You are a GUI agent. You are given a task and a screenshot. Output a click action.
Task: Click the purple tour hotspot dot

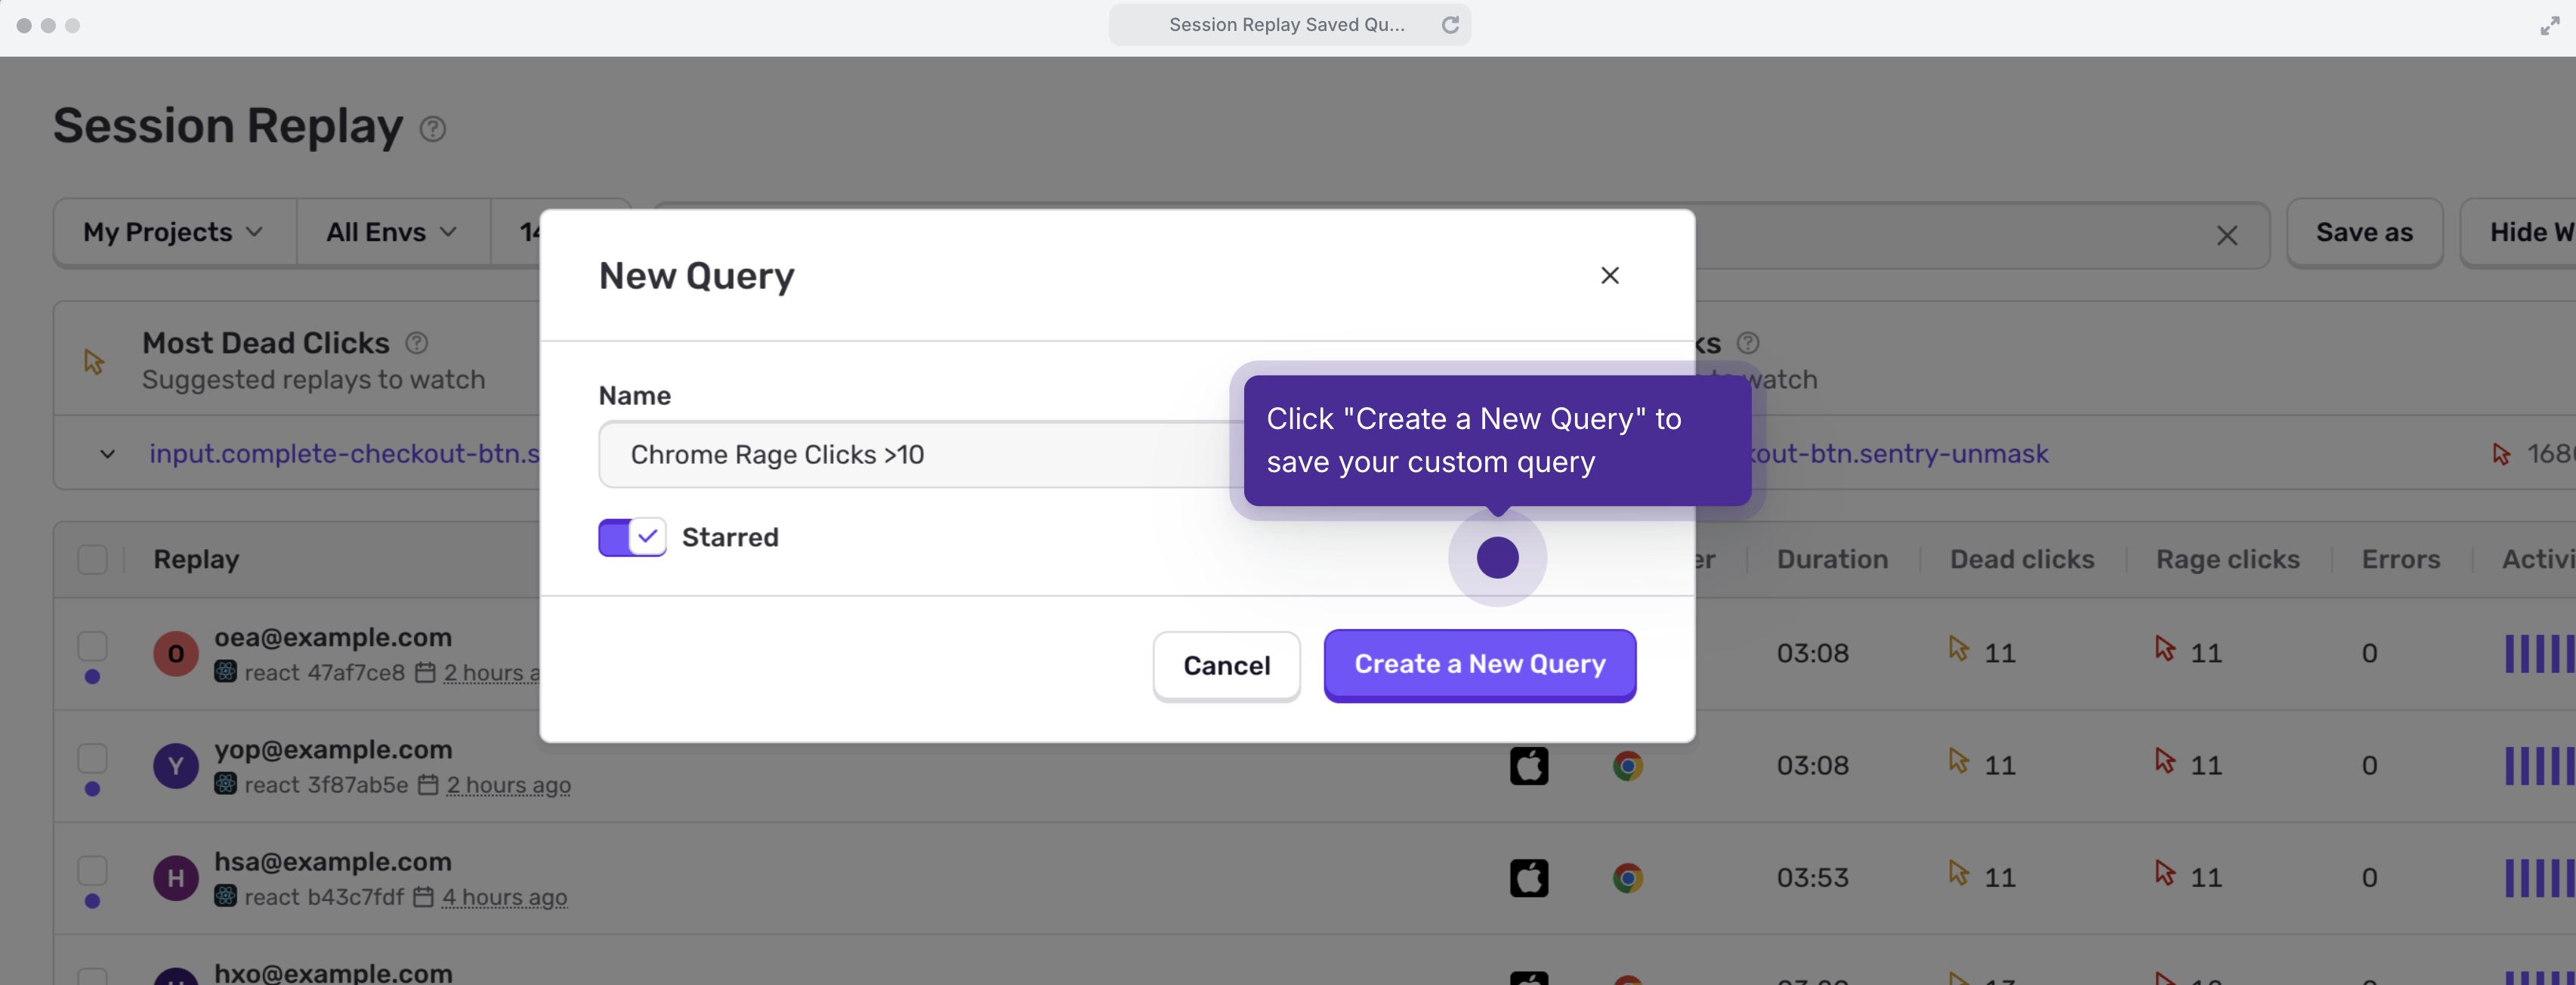(1497, 557)
